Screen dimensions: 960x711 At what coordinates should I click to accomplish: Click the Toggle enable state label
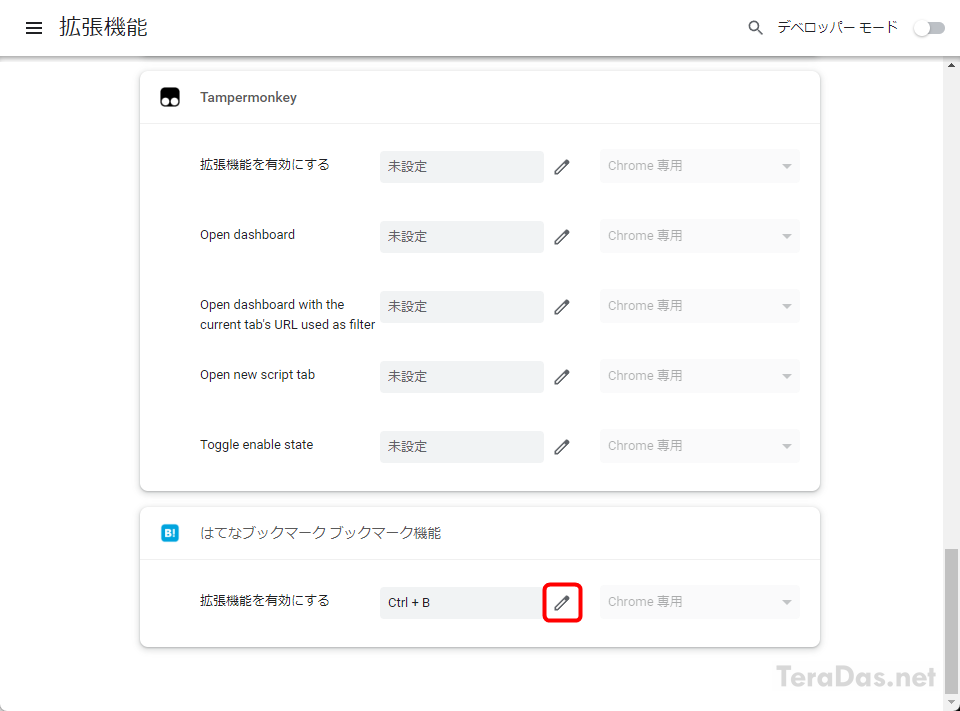click(257, 445)
